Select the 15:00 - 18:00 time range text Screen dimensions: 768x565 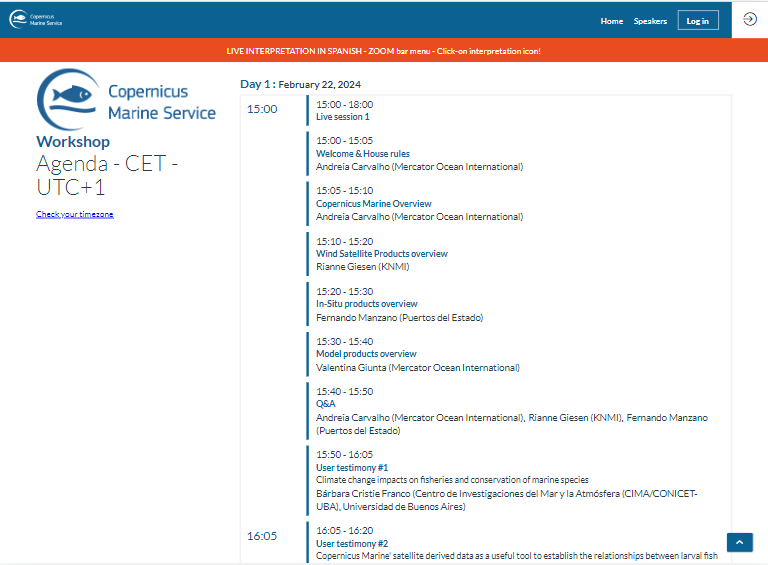[344, 104]
